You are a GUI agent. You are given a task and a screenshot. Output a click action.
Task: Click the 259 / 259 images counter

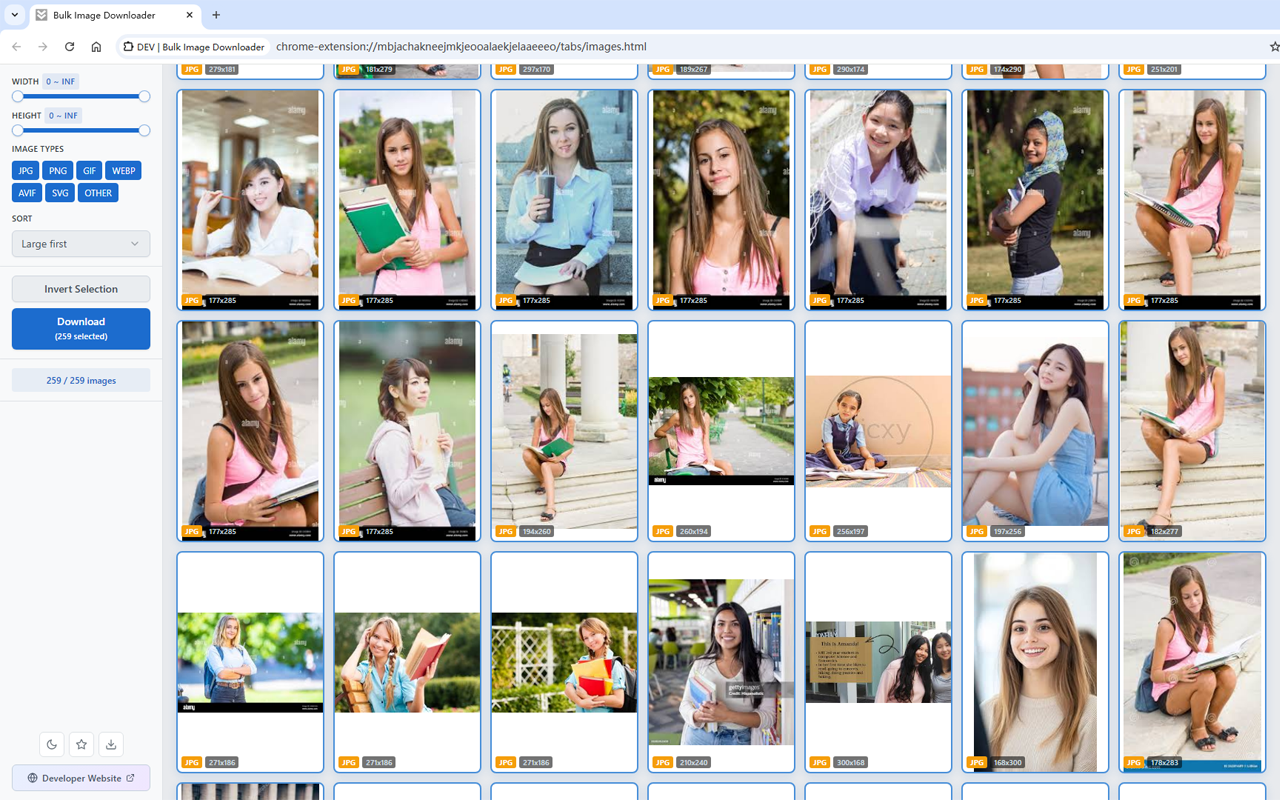81,380
